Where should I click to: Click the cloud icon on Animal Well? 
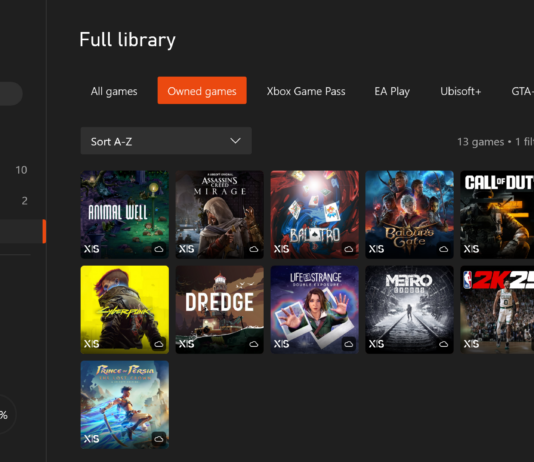pos(159,249)
